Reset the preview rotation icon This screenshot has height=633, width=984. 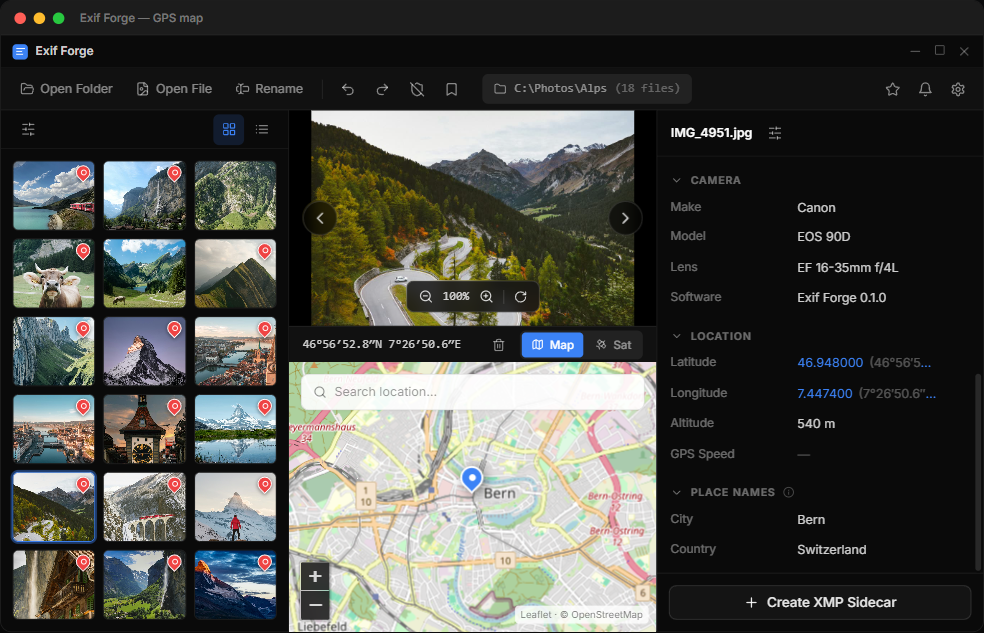click(520, 296)
